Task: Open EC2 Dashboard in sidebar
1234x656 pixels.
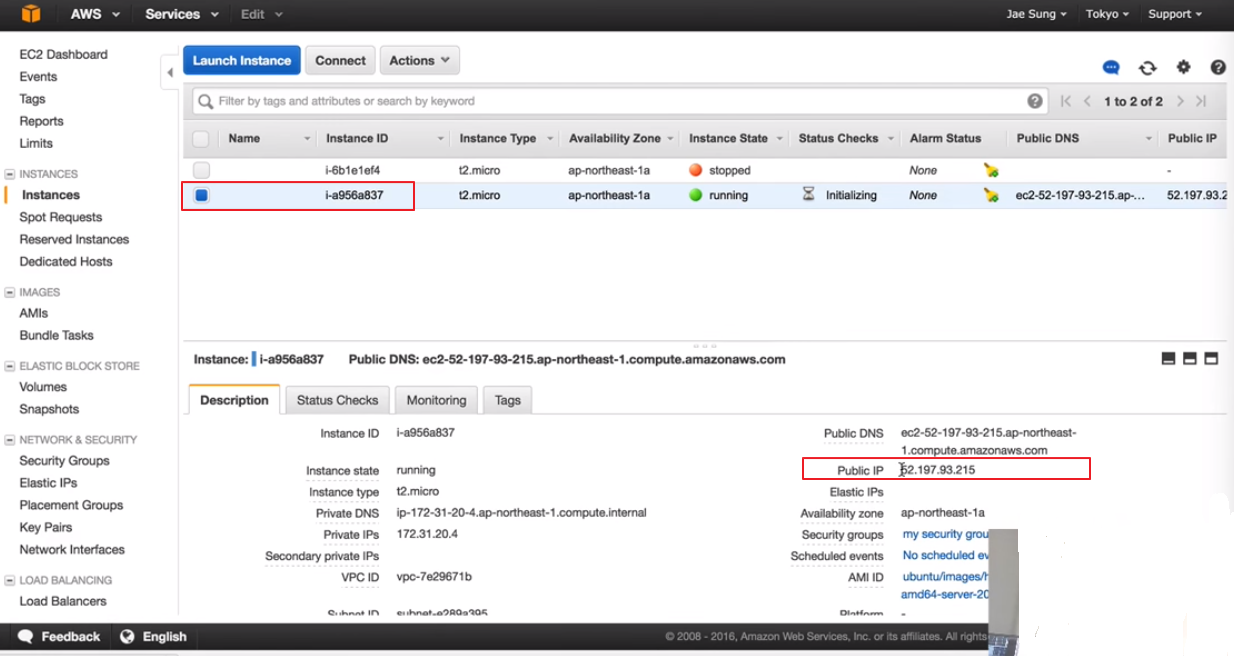Action: tap(64, 54)
